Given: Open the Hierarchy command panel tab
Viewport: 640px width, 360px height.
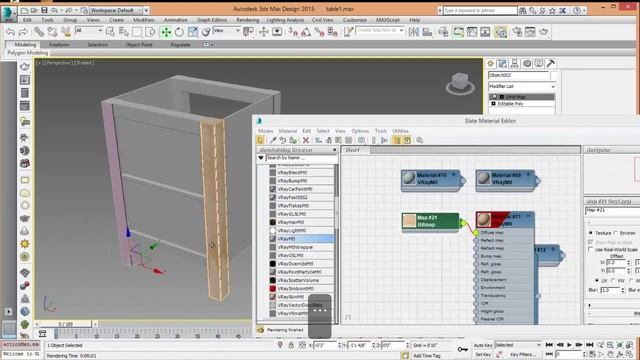Looking at the screenshot, I should click(514, 63).
